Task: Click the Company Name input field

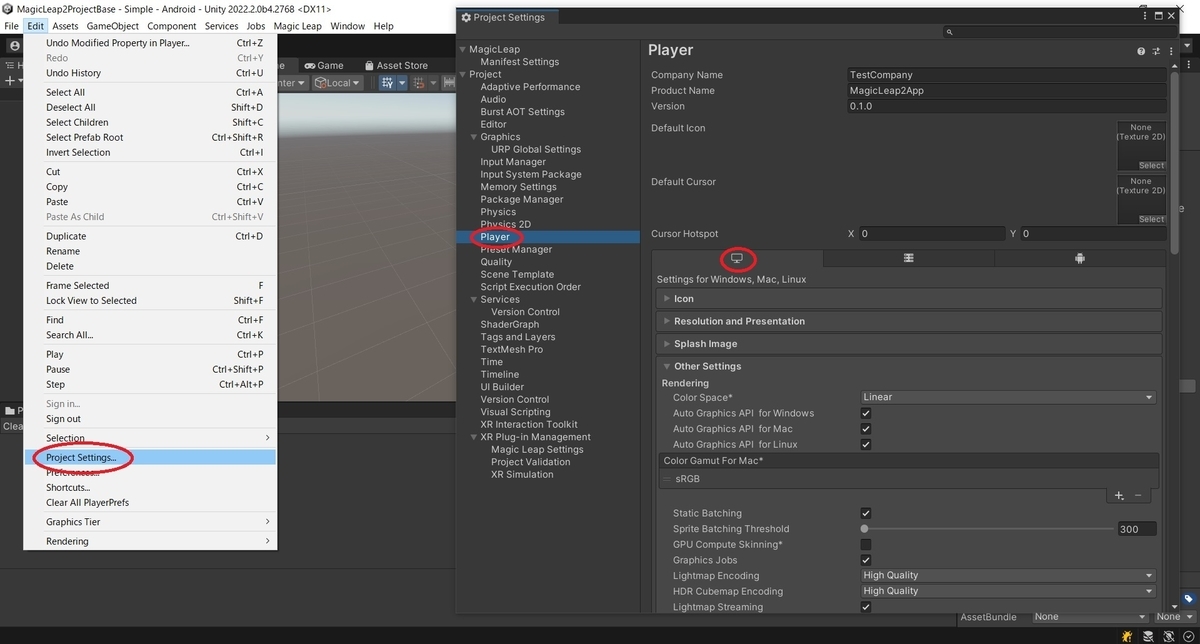Action: pos(1006,75)
